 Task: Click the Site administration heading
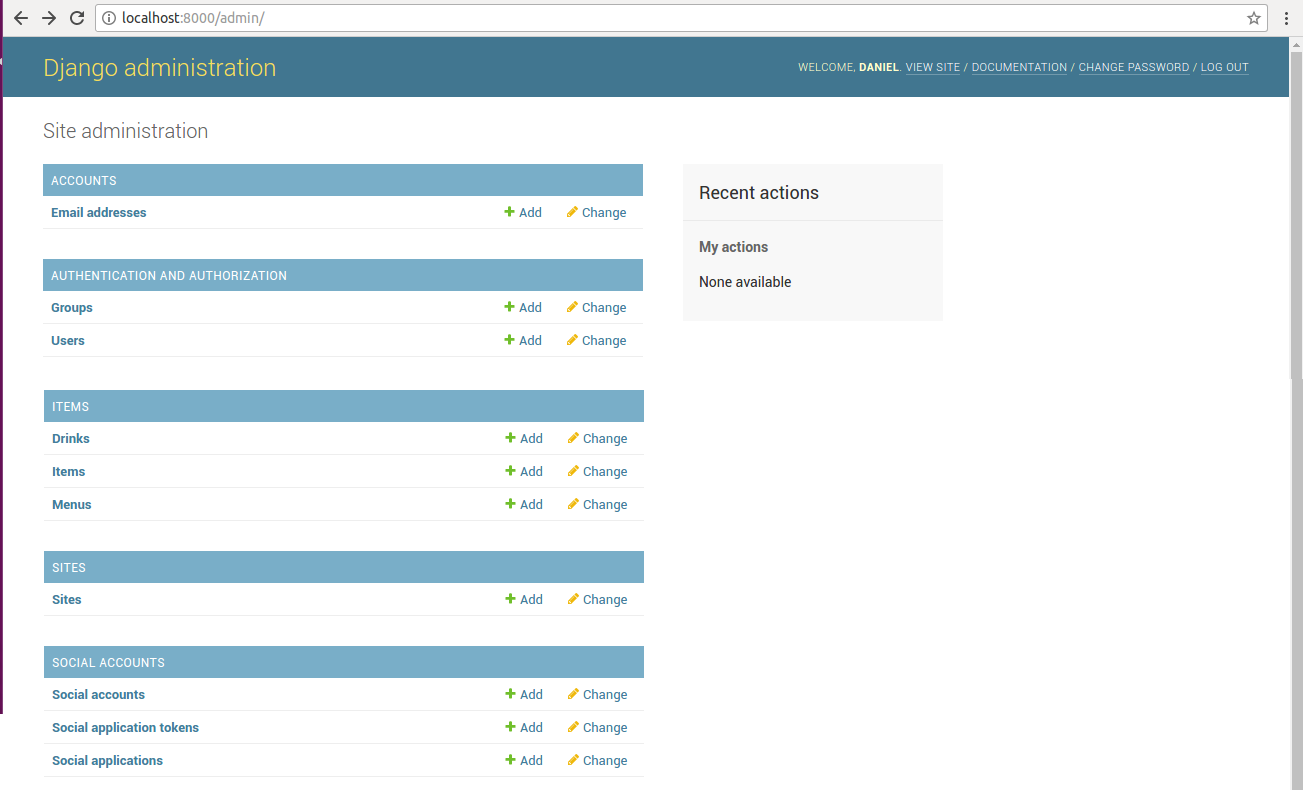click(x=125, y=131)
